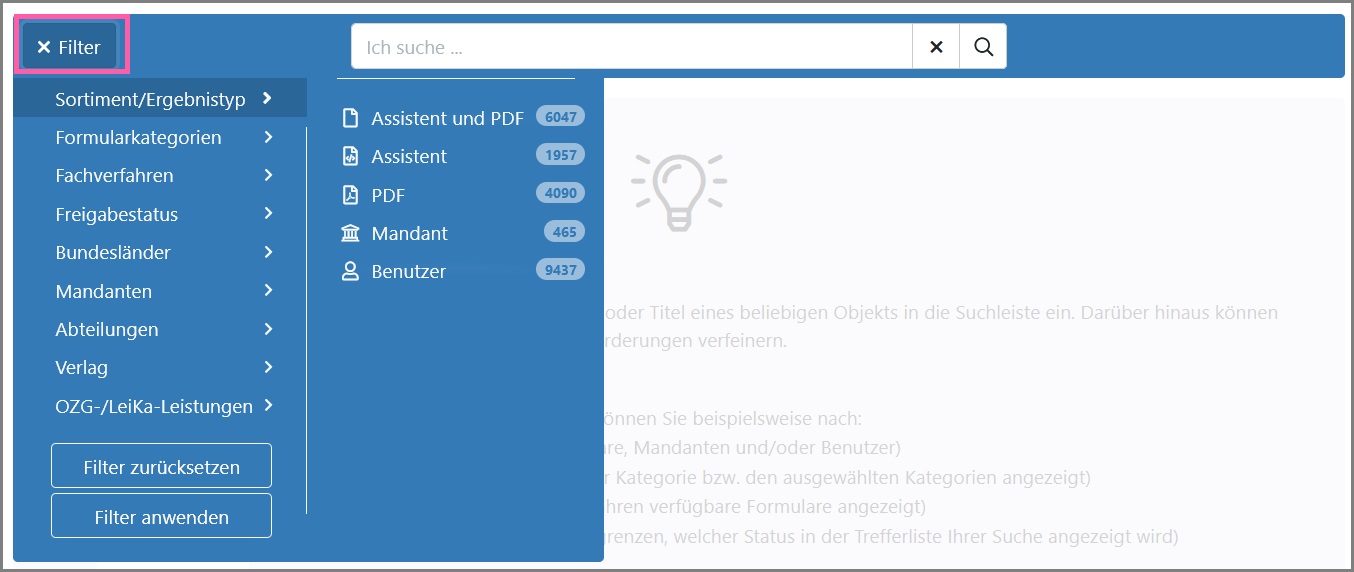Click the 'Ich suche ...' search field
Screen dimensions: 1354x572
pos(632,46)
